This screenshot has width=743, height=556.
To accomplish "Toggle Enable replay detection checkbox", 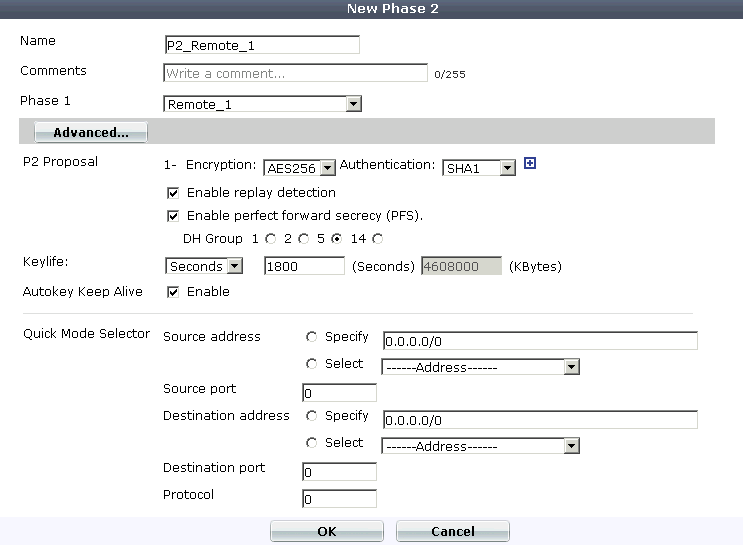I will (173, 192).
